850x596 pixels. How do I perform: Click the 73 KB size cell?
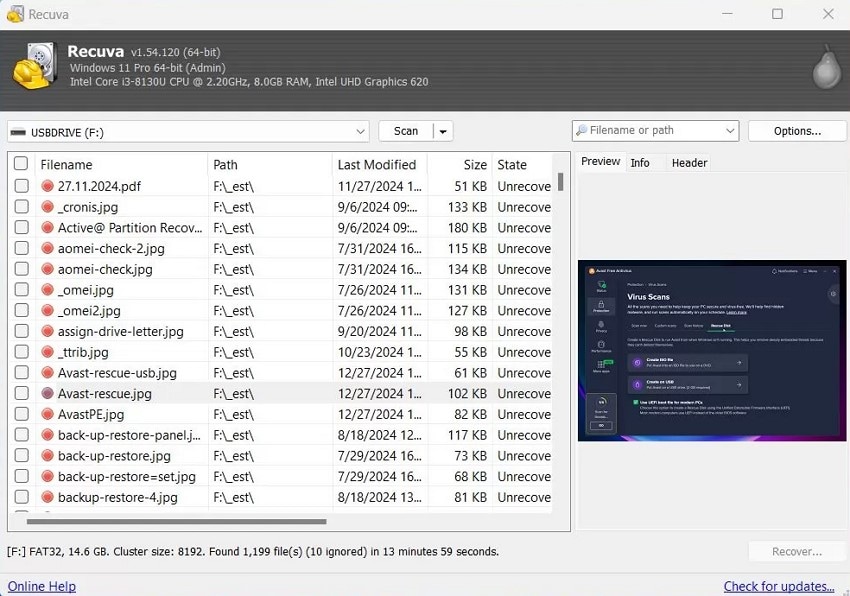point(470,456)
